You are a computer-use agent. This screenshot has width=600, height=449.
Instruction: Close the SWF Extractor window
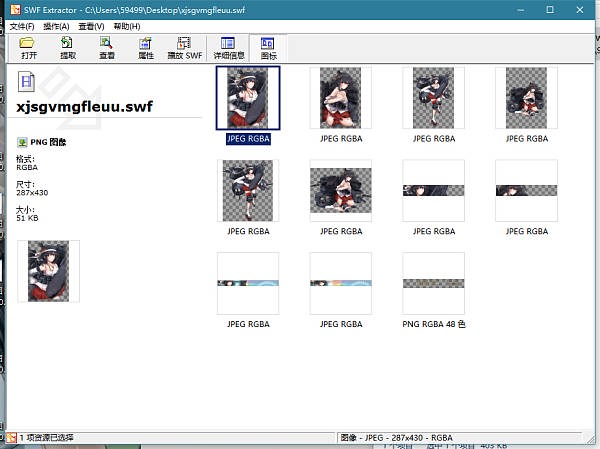tap(580, 10)
